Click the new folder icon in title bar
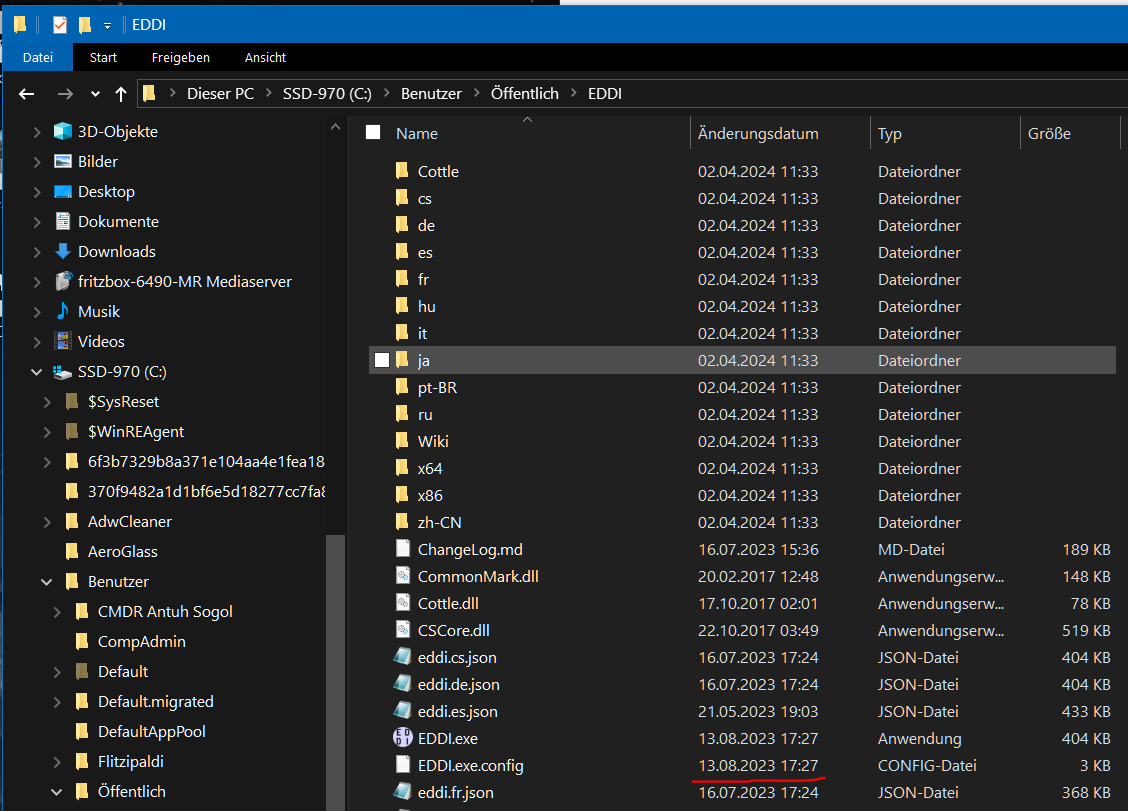The image size is (1128, 811). 85,25
